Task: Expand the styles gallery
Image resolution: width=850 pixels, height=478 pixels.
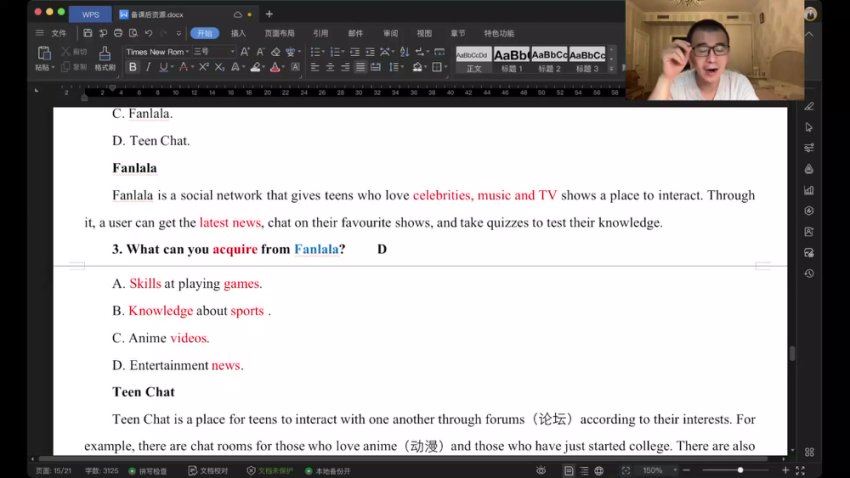Action: (x=611, y=69)
